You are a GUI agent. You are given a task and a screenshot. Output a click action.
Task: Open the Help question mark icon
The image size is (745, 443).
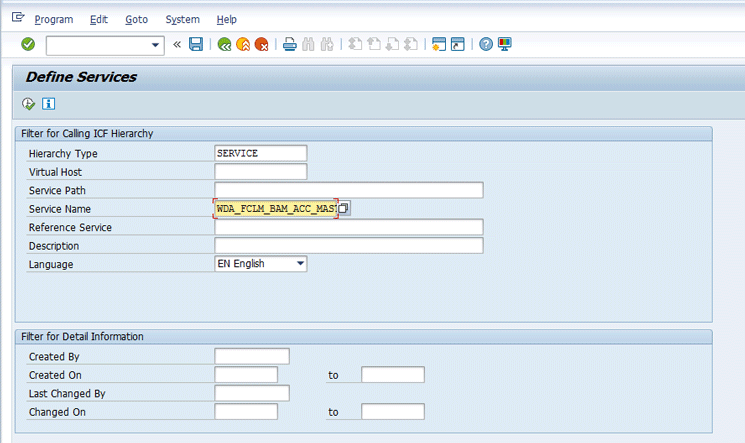click(x=486, y=44)
